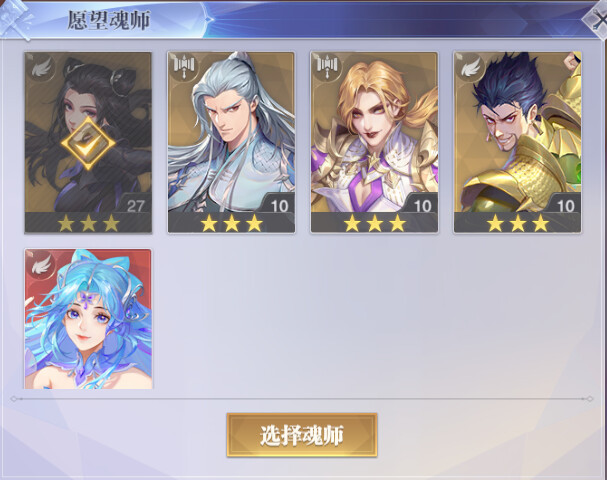Screen dimensions: 607x480
Task: Select the blonde-haired soul master card
Action: 374,142
